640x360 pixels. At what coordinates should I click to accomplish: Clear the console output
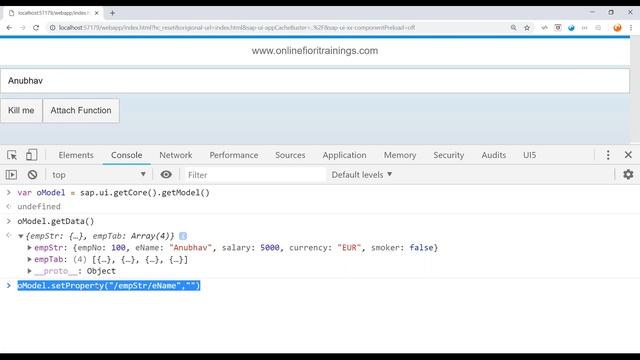(32, 175)
